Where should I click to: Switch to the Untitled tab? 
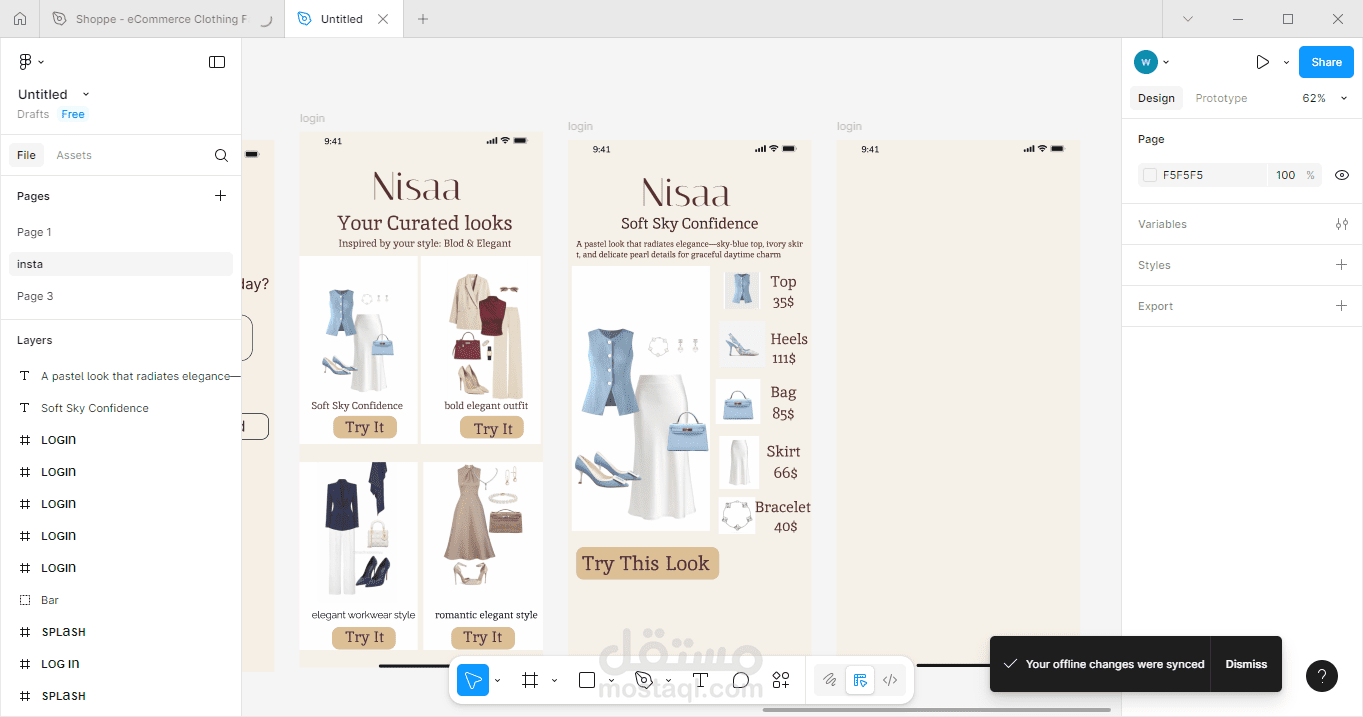(345, 19)
